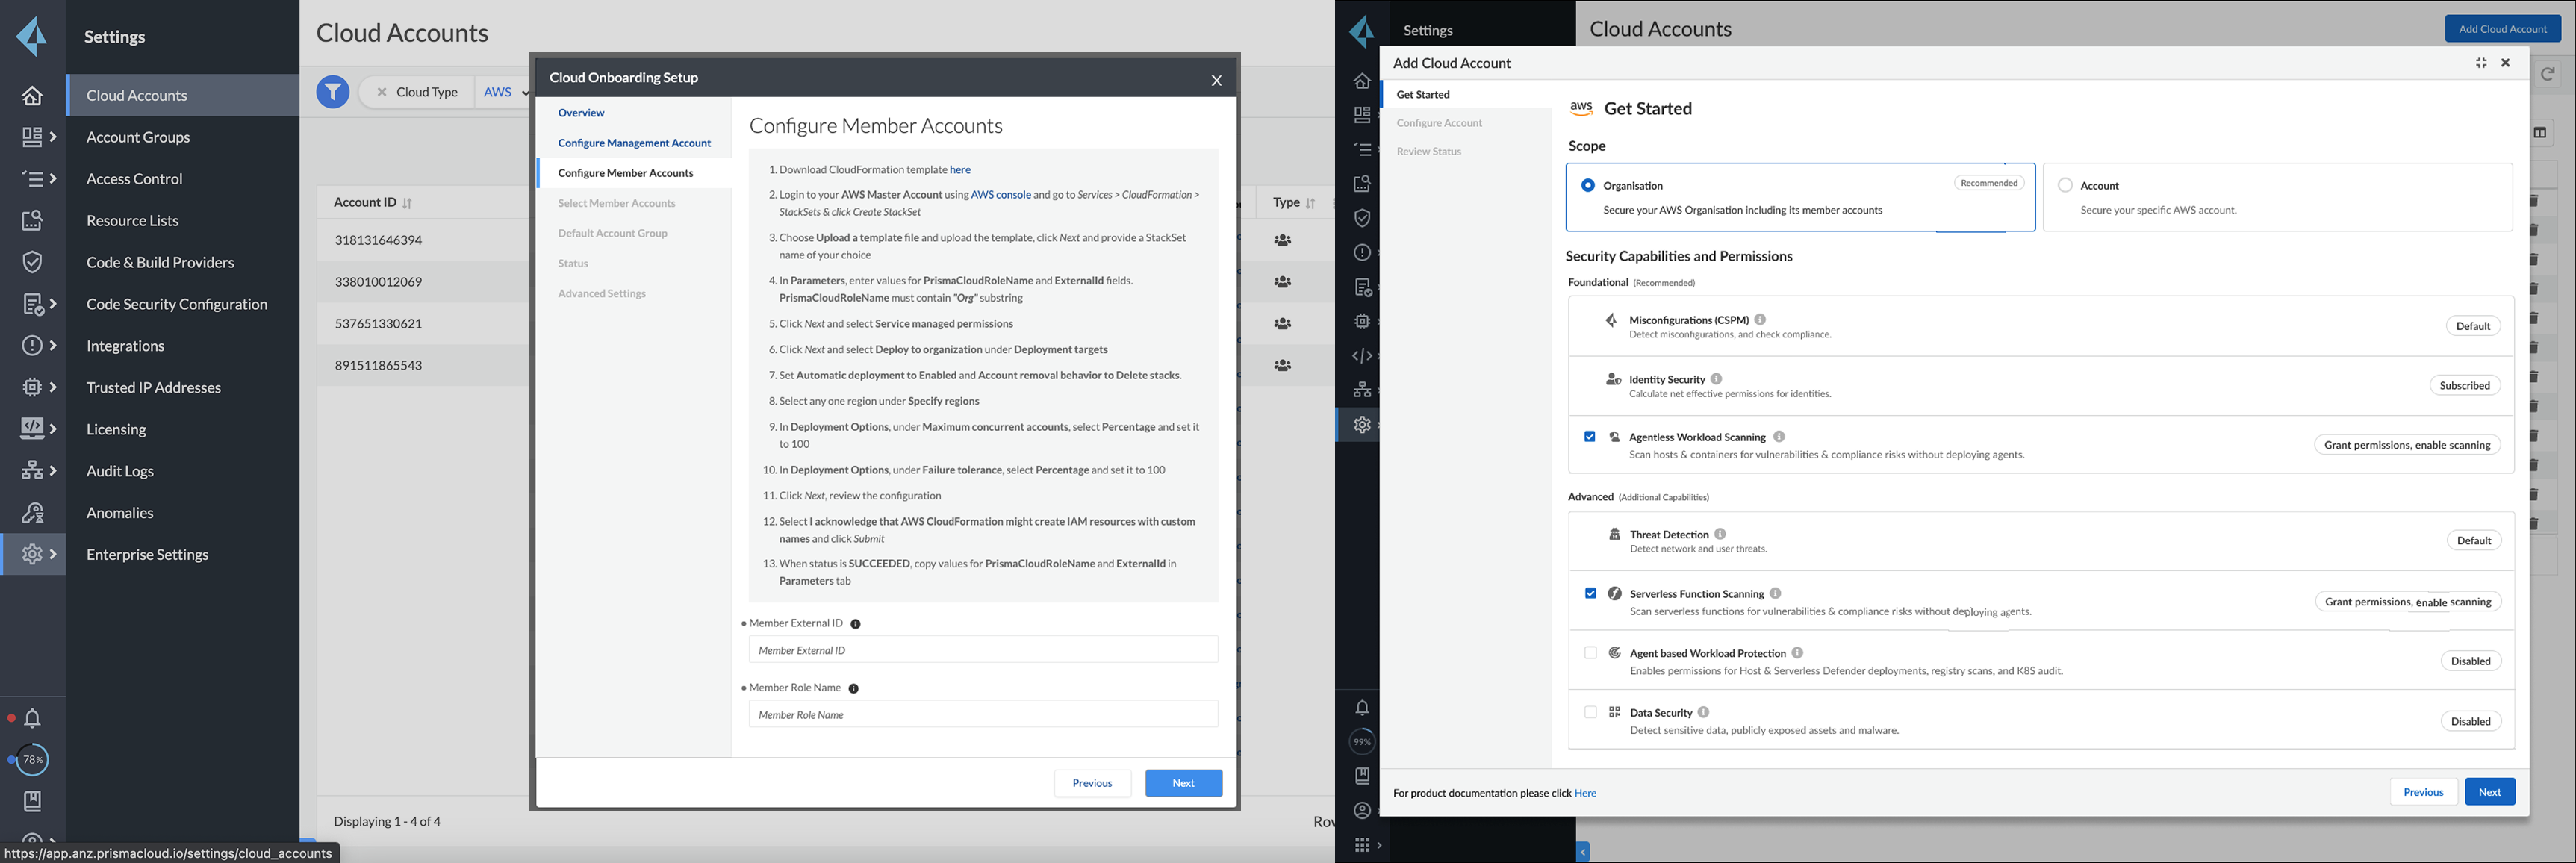Open the dashboard icon in Add Cloud Account window sidebar
This screenshot has width=2576, height=863.
(x=1362, y=115)
